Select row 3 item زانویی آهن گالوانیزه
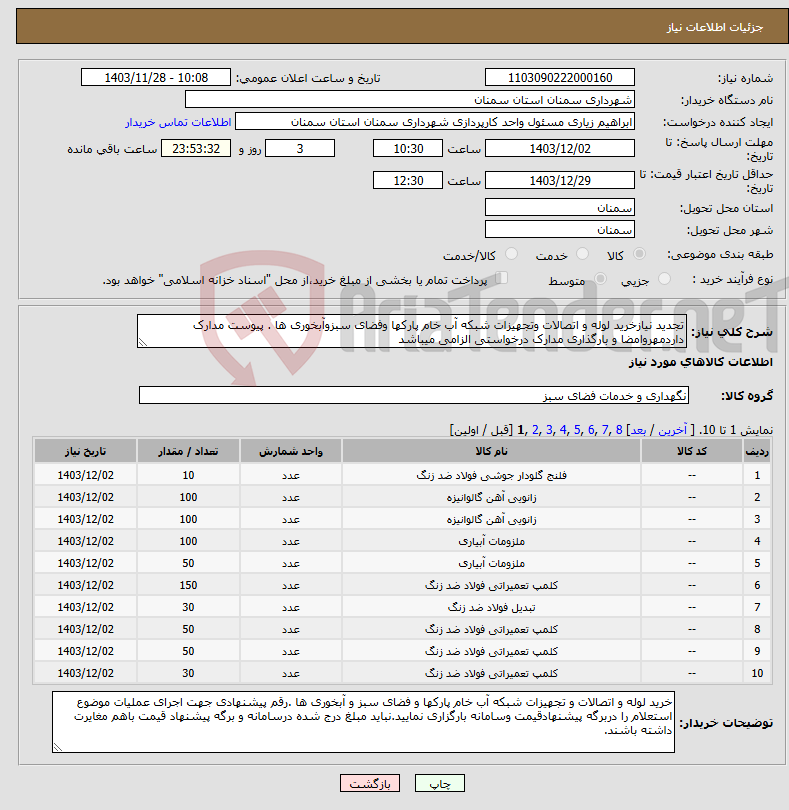The image size is (789, 810). 491,519
